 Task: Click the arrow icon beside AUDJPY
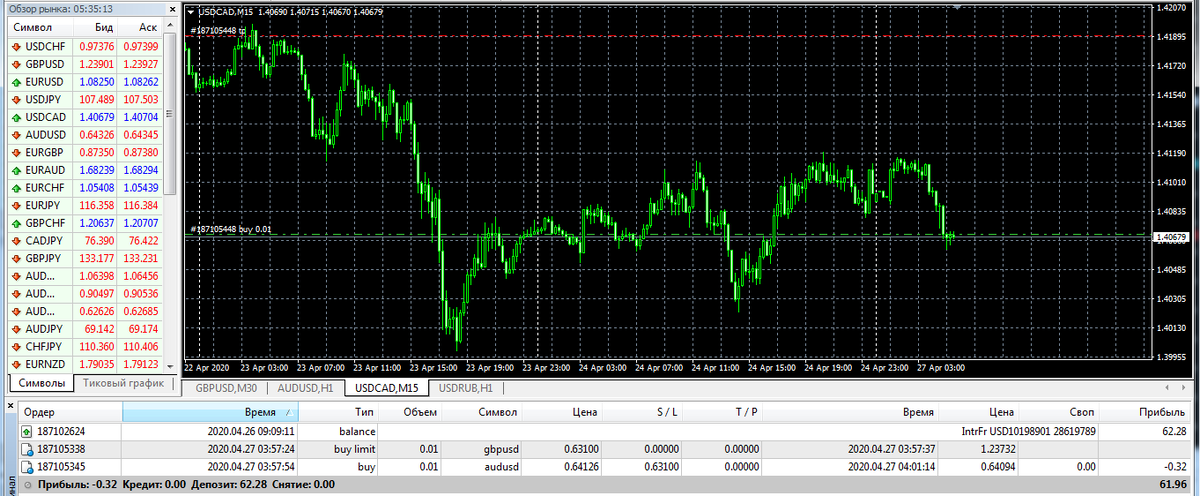(16, 328)
